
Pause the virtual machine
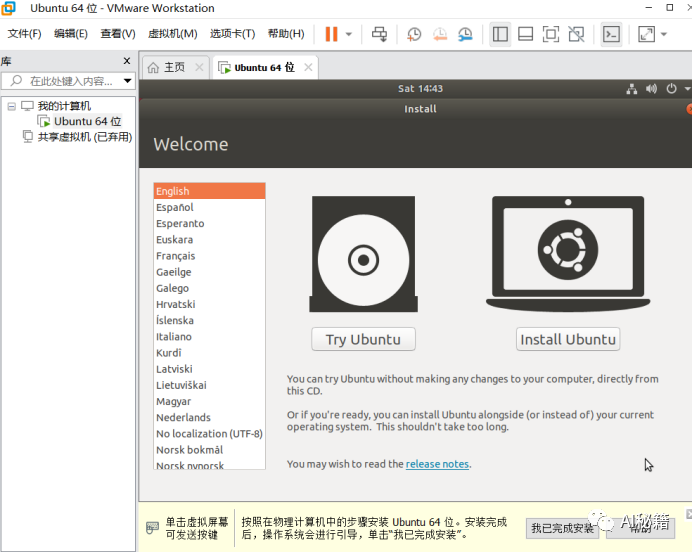pos(331,34)
